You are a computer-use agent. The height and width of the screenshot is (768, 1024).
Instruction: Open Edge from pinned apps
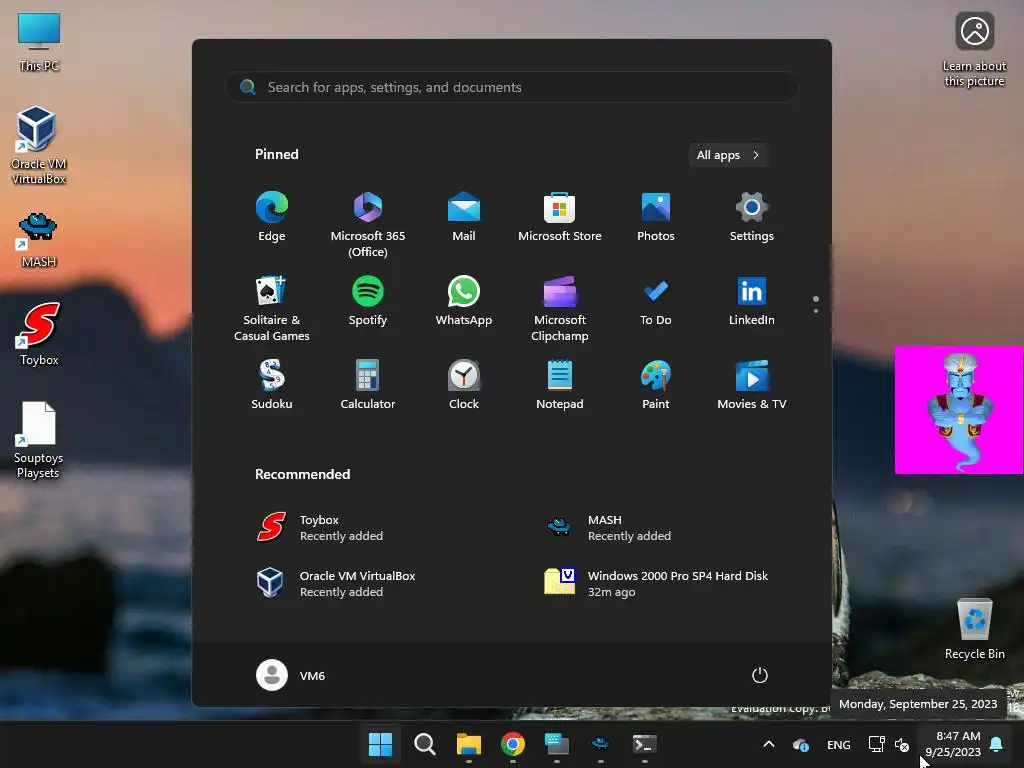272,217
